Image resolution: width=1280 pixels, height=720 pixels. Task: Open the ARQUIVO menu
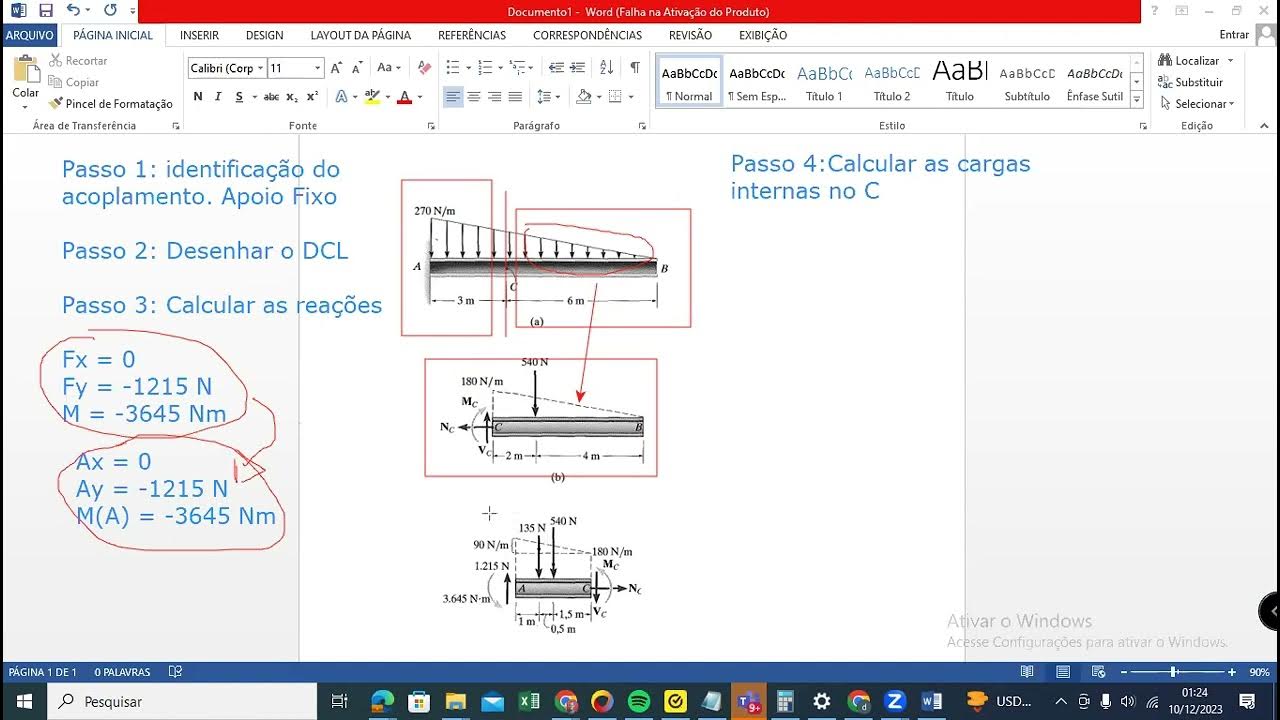pos(30,34)
